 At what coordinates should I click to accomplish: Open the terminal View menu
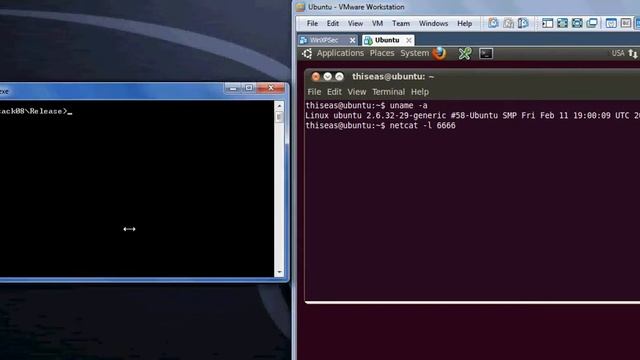357,92
